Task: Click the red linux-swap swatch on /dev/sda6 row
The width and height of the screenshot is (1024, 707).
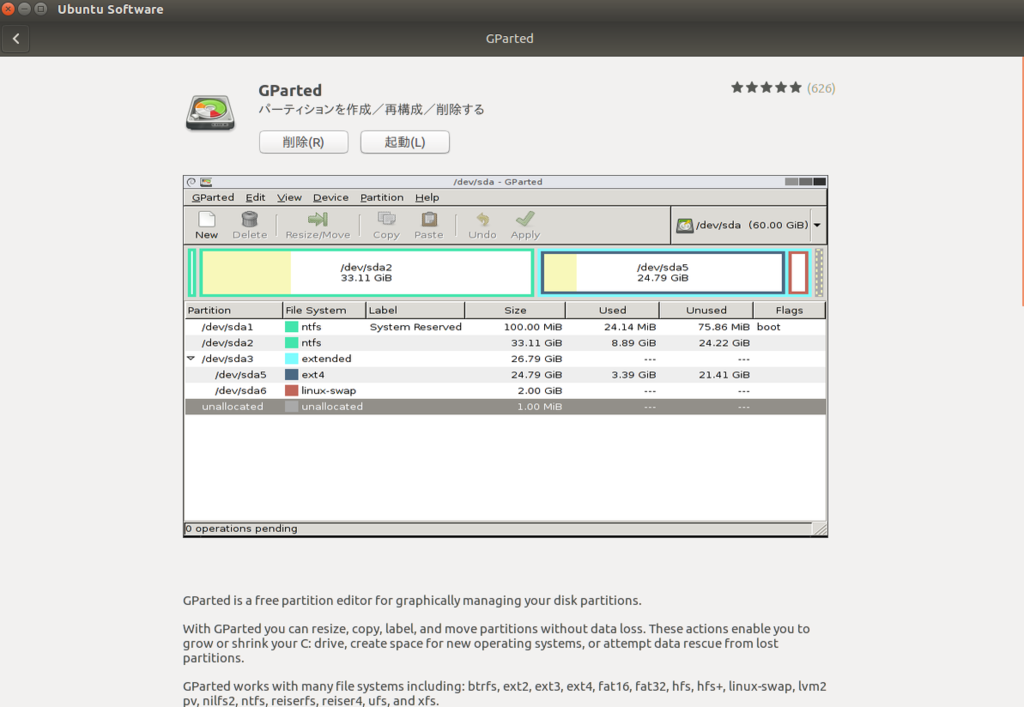Action: click(x=291, y=390)
